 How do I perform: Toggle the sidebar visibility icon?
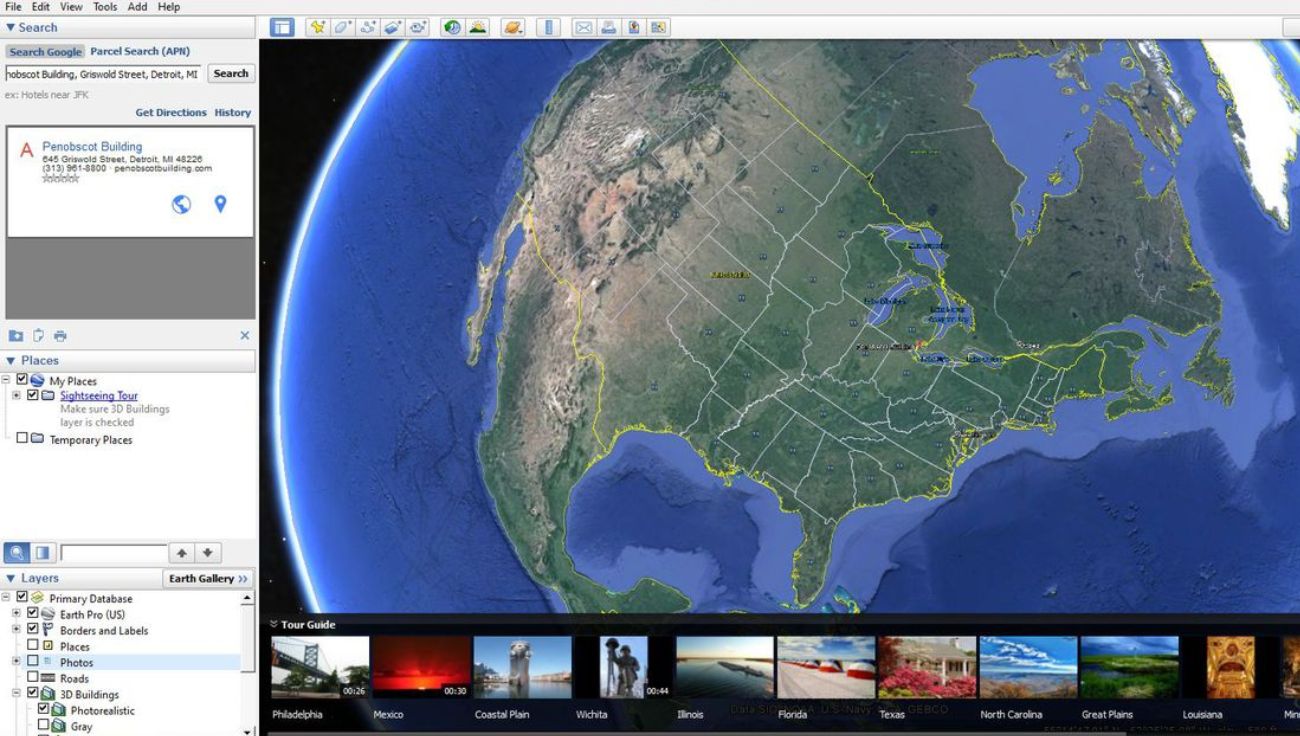pyautogui.click(x=282, y=27)
